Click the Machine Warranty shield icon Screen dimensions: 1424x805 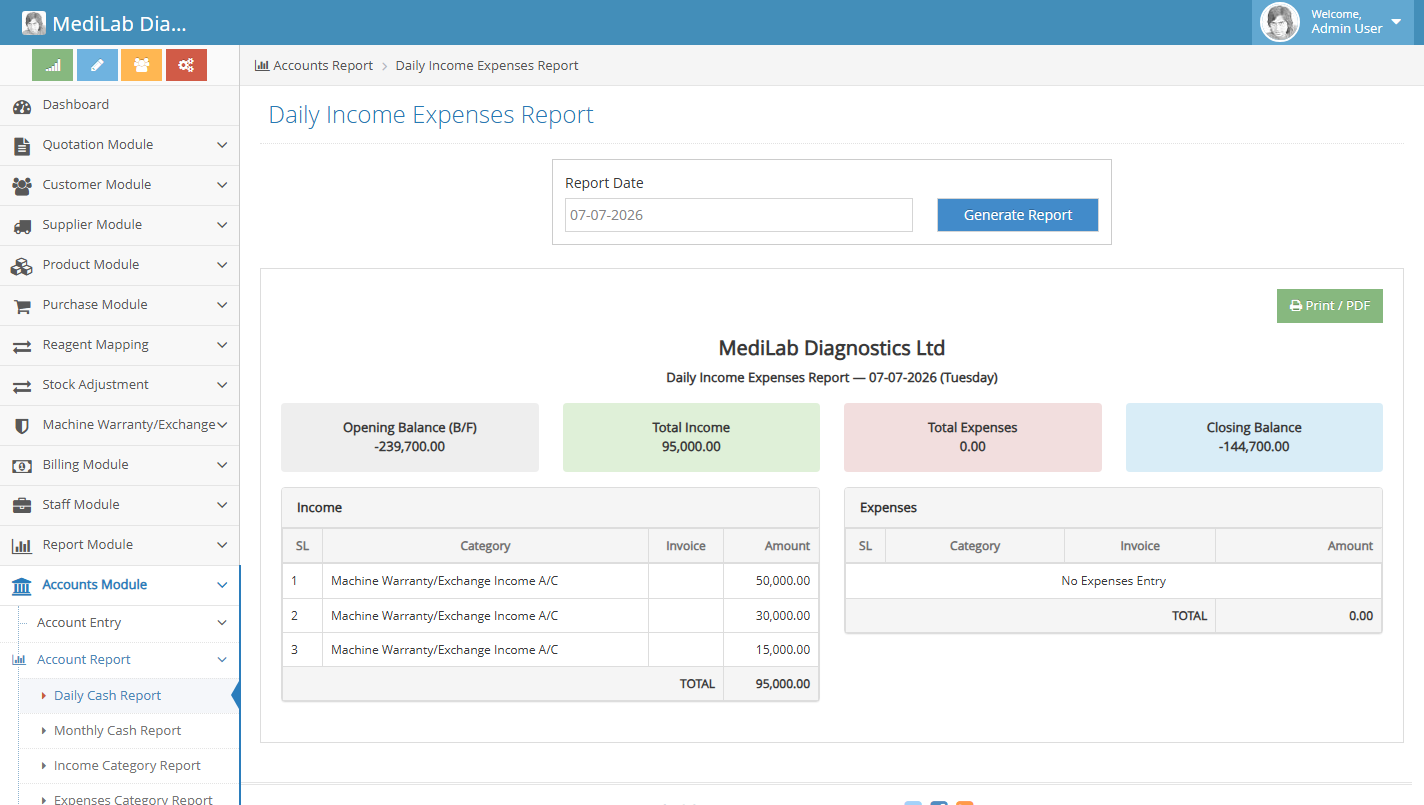tap(22, 425)
